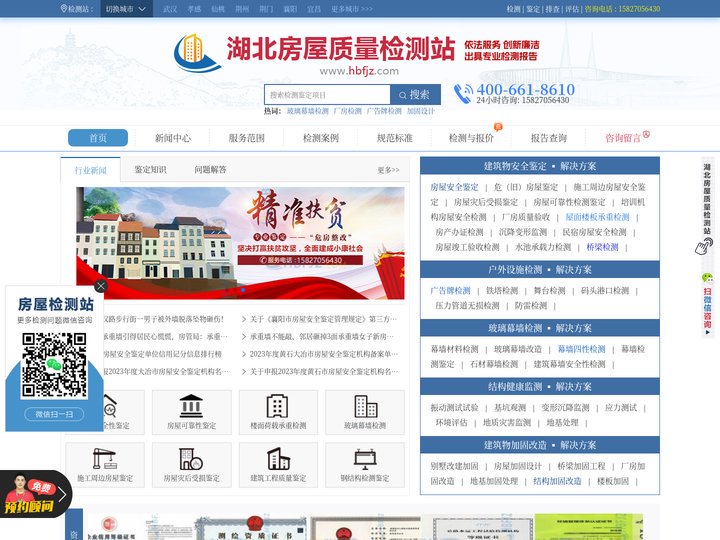Open 检测案例 menu item

tap(321, 138)
